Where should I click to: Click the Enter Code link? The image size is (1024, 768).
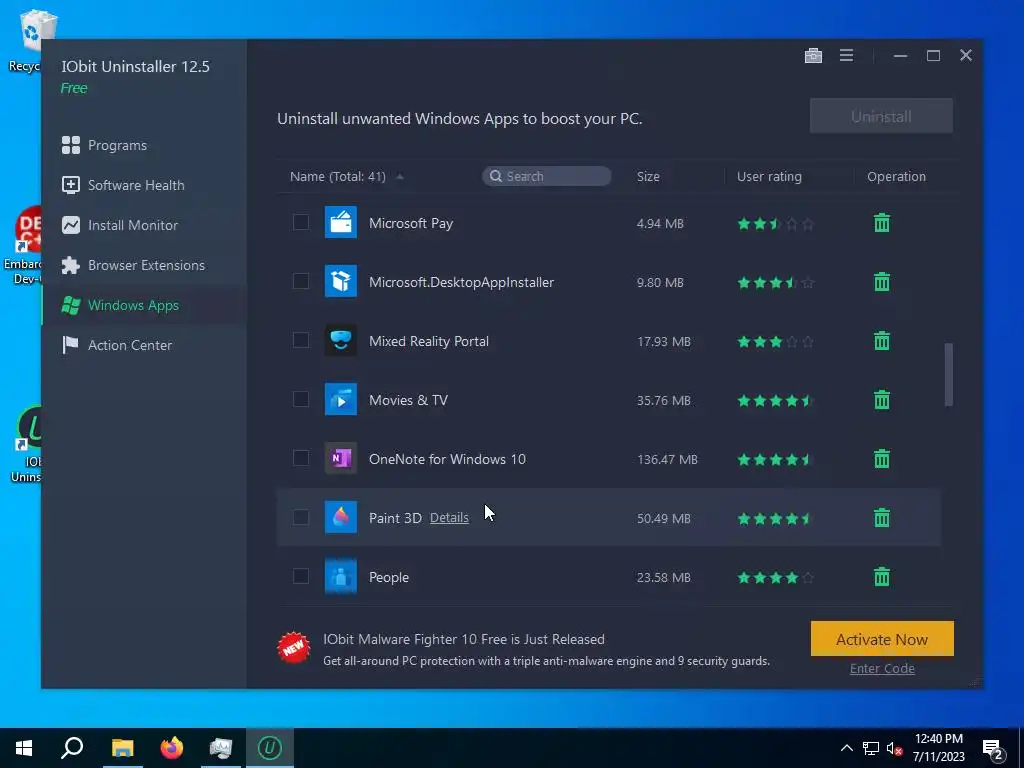click(882, 668)
